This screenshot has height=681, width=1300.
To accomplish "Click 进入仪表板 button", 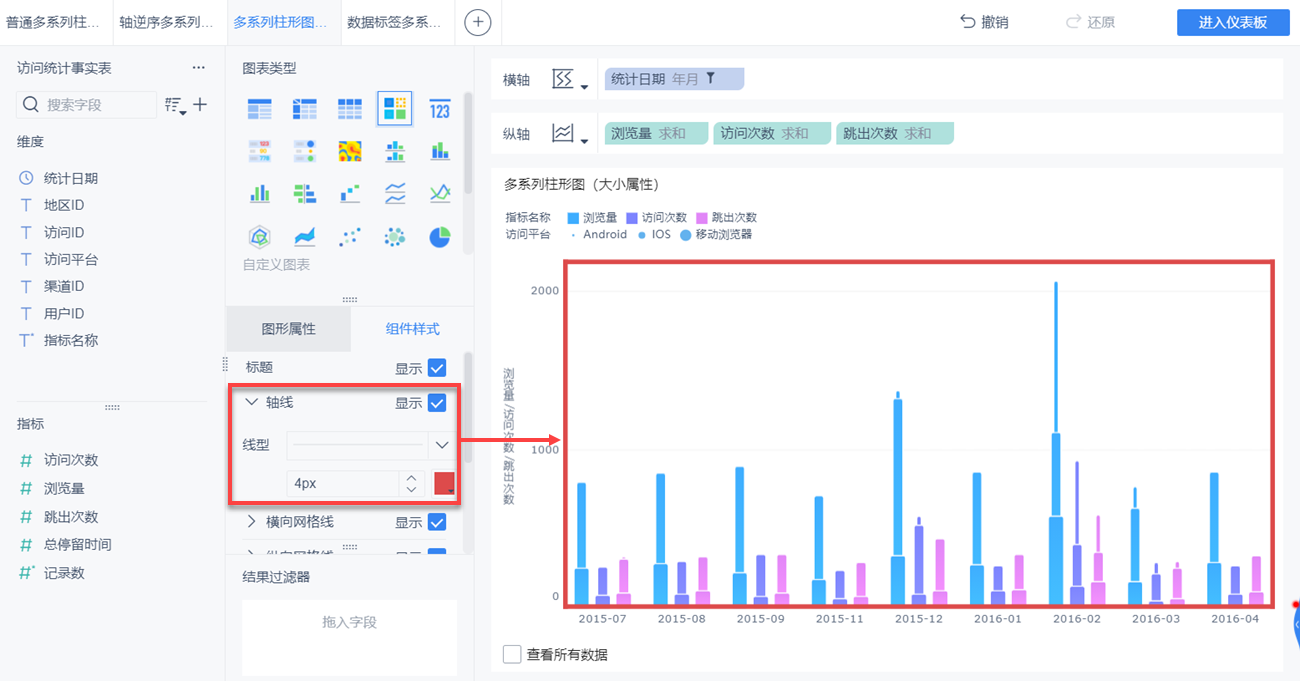I will tap(1233, 22).
